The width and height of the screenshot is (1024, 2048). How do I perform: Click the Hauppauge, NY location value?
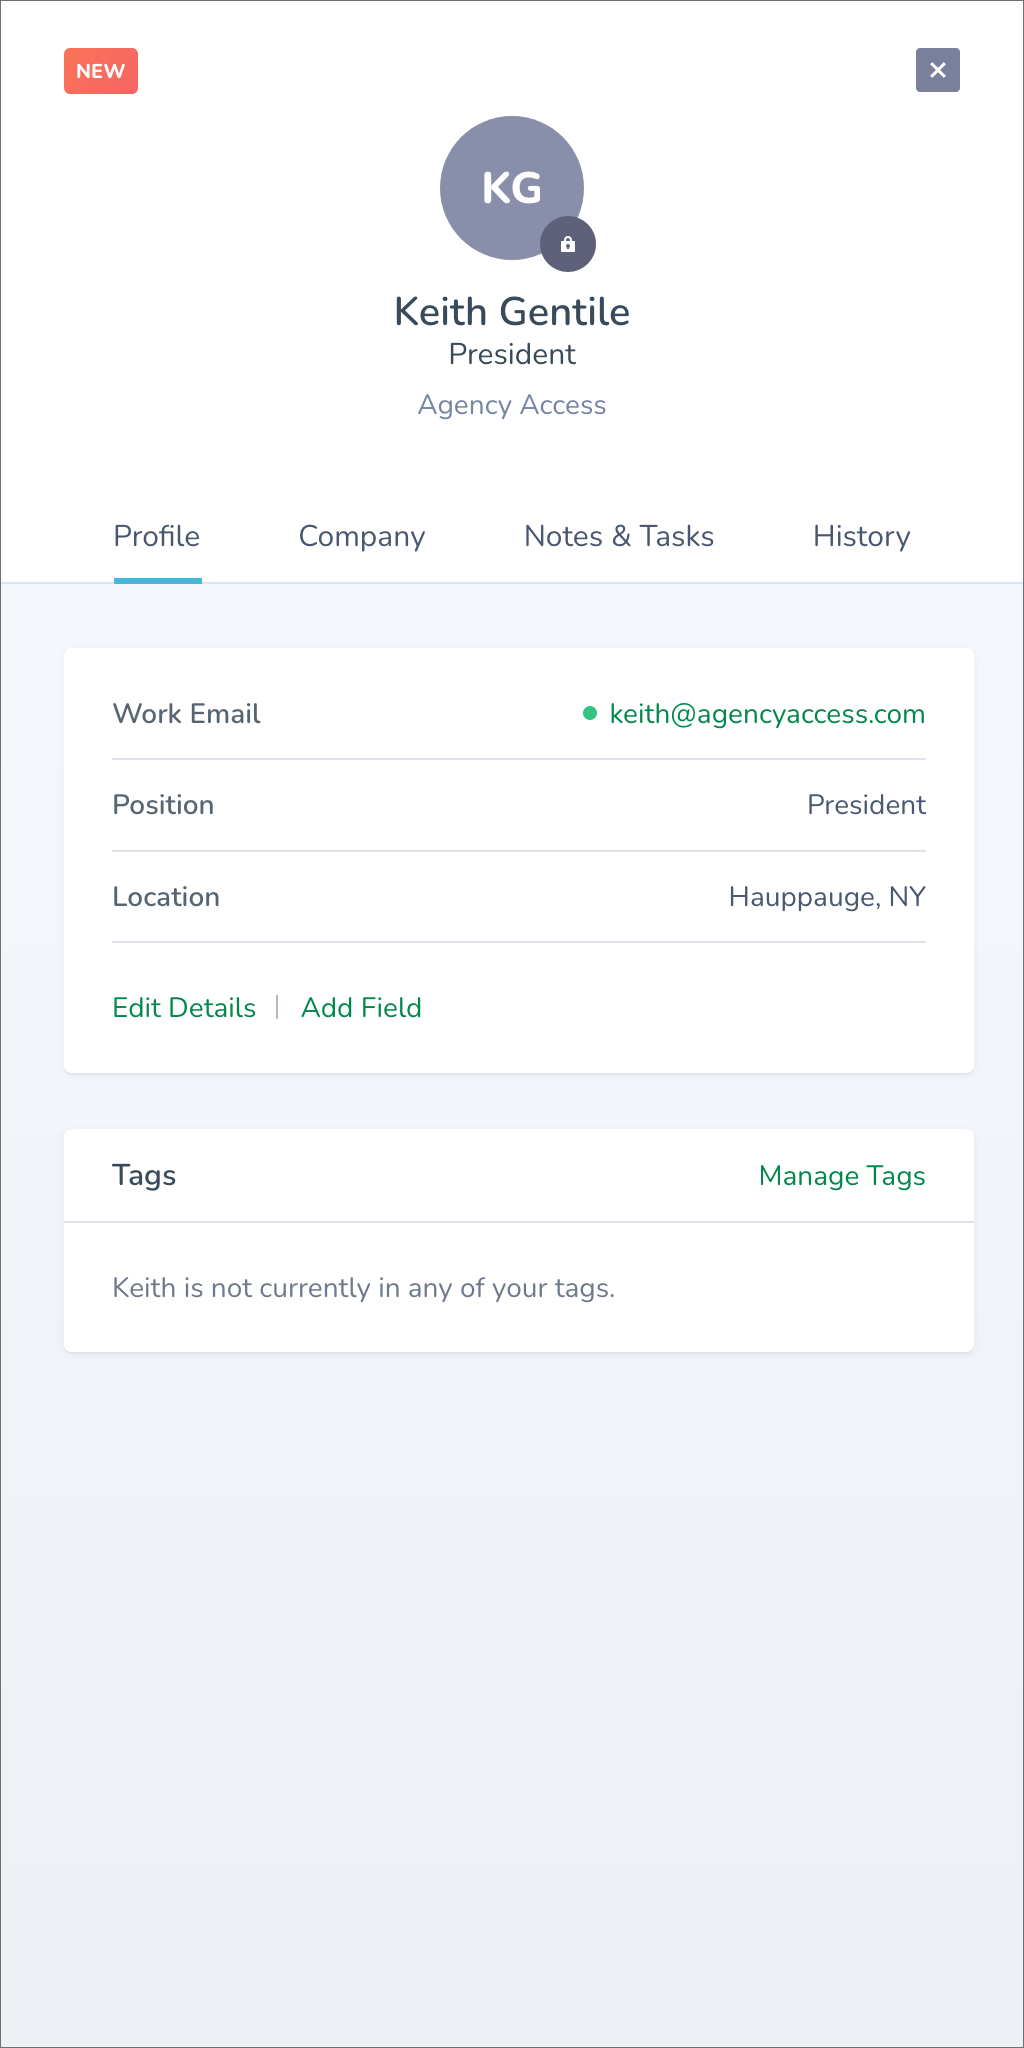(827, 897)
